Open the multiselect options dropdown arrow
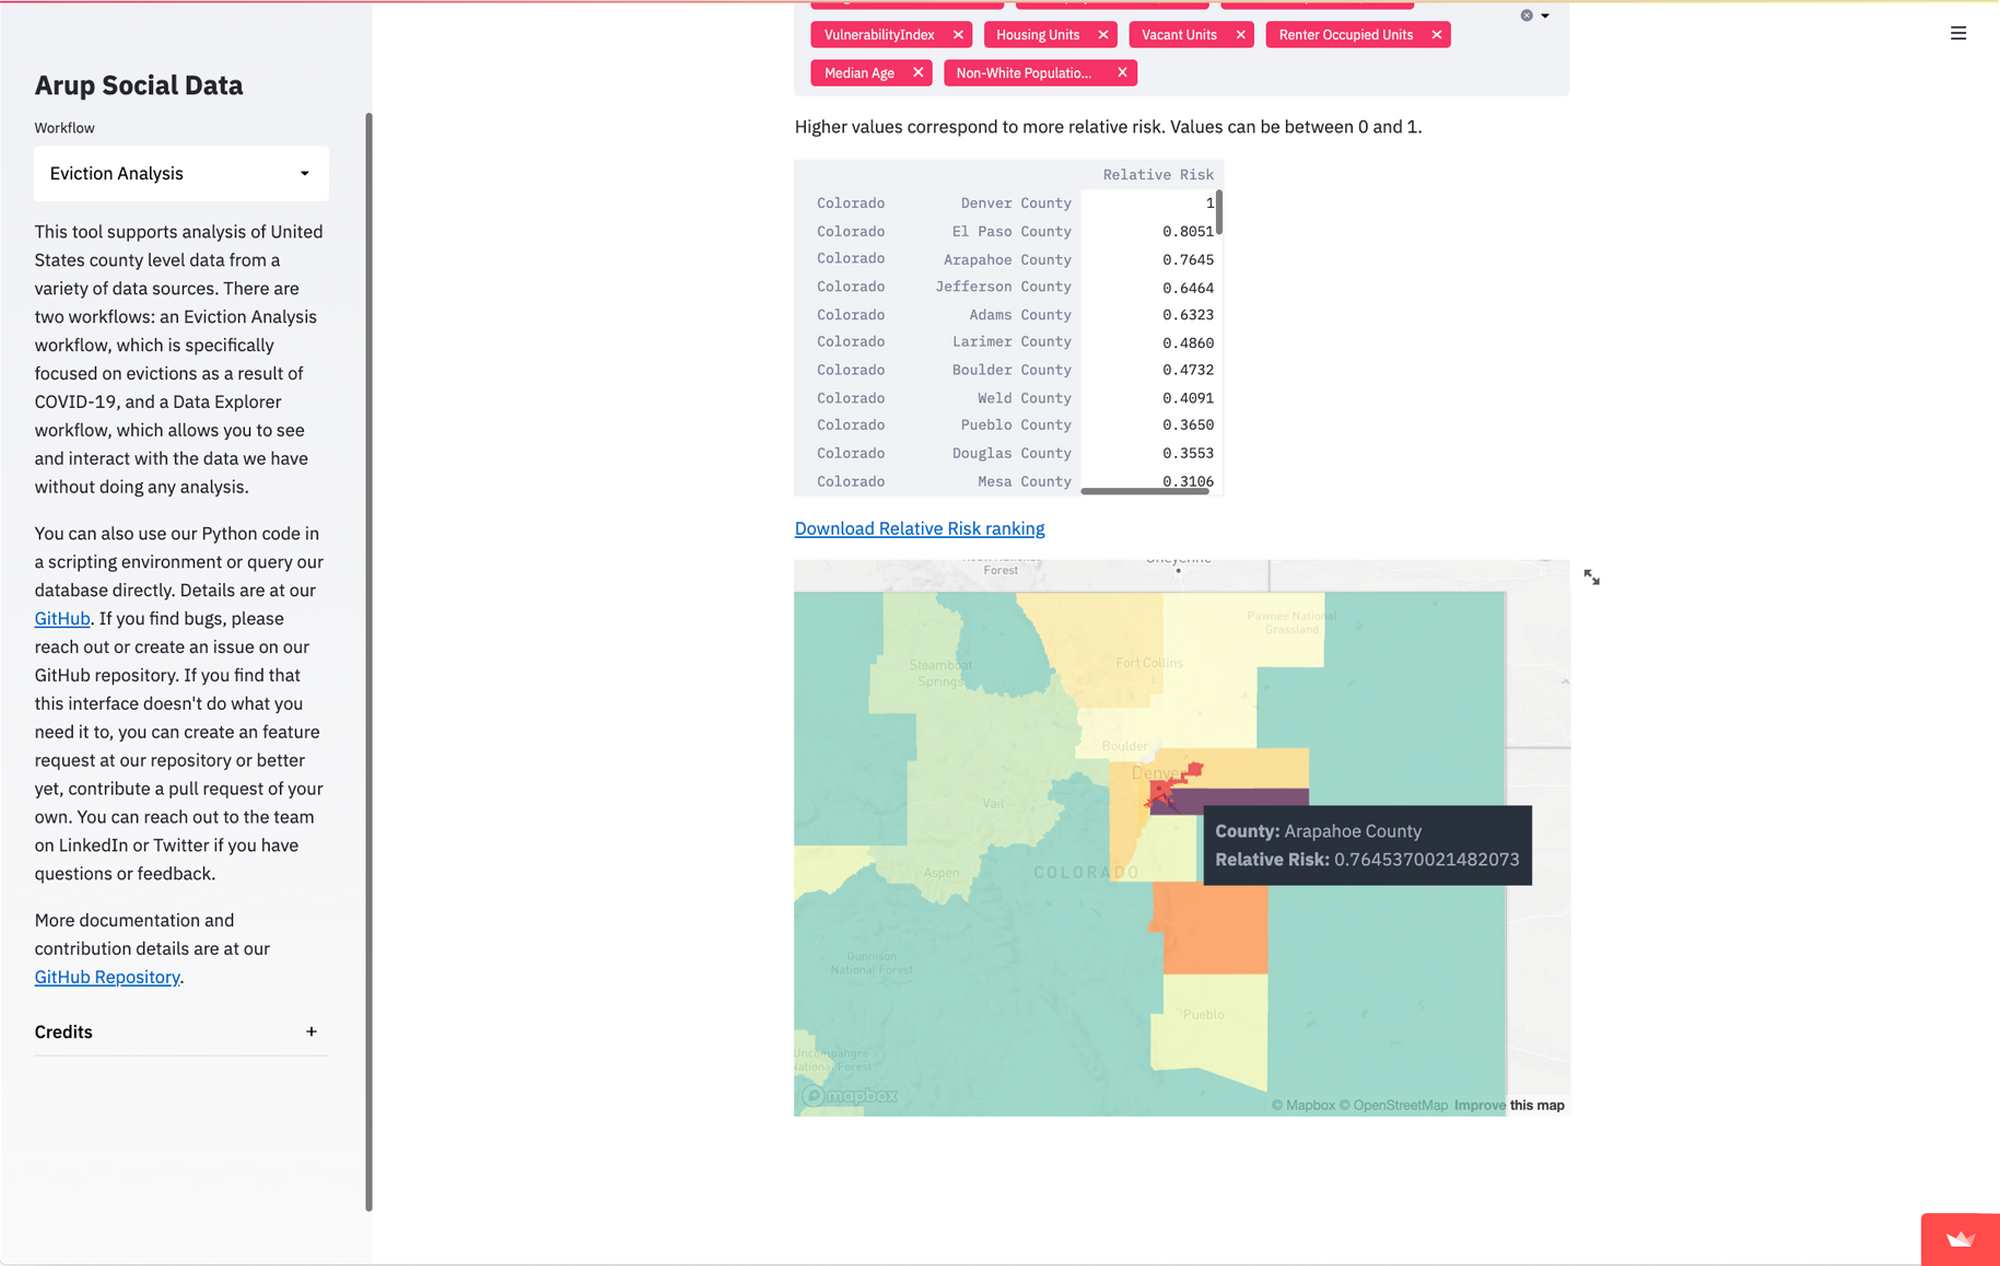Screen dimensions: 2000x1266 coord(1545,16)
